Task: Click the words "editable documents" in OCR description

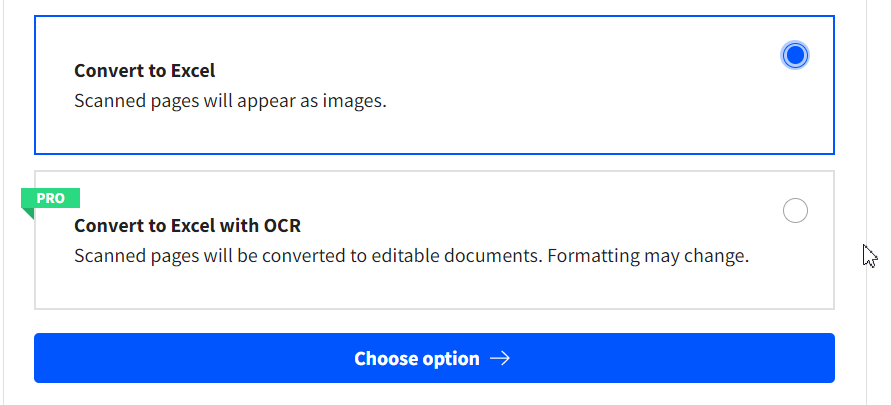Action: pos(455,256)
